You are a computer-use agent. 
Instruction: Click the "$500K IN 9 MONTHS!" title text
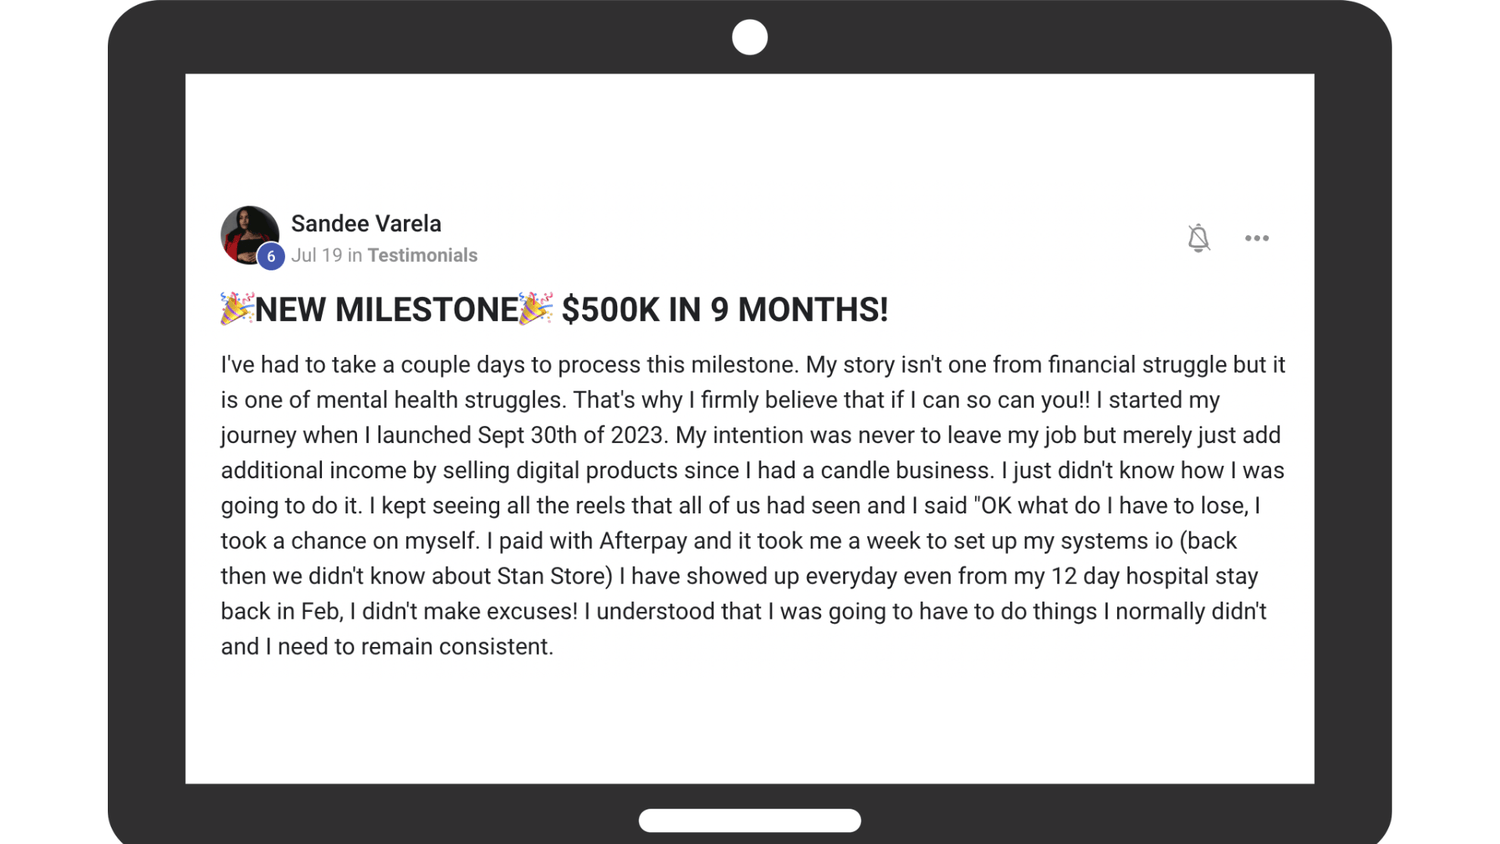(724, 310)
